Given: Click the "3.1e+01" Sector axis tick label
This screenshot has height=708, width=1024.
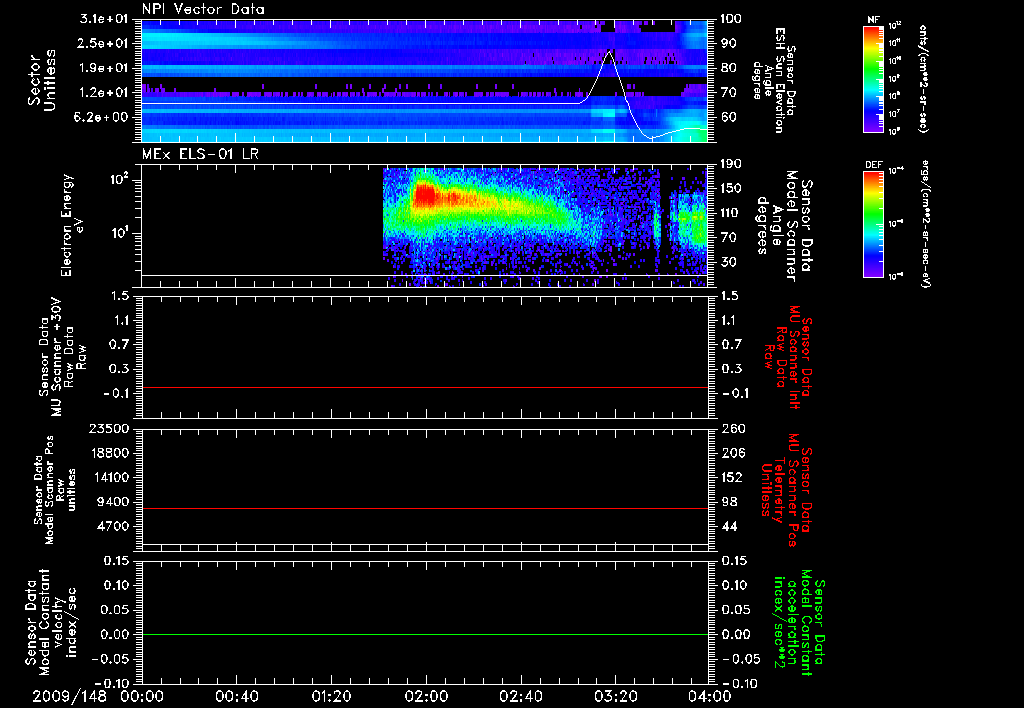Looking at the screenshot, I should (x=104, y=19).
